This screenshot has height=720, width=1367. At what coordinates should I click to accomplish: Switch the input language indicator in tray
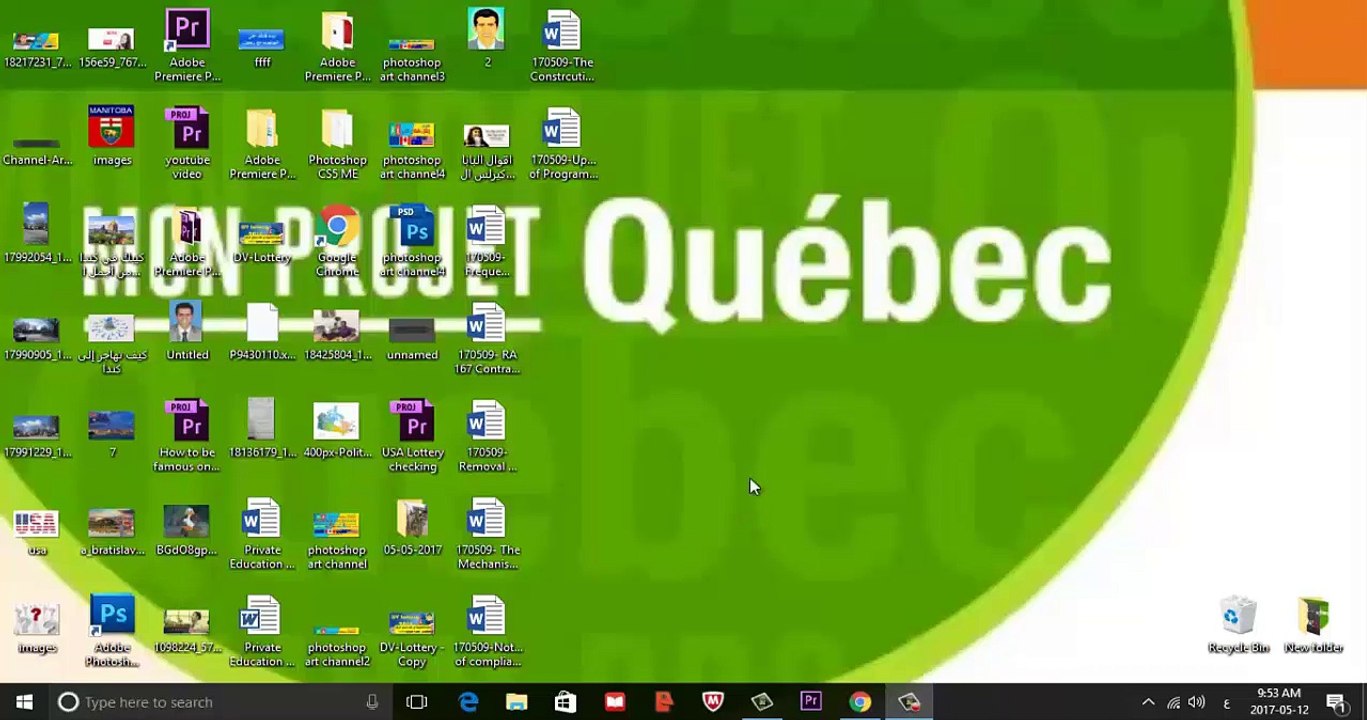point(1226,702)
